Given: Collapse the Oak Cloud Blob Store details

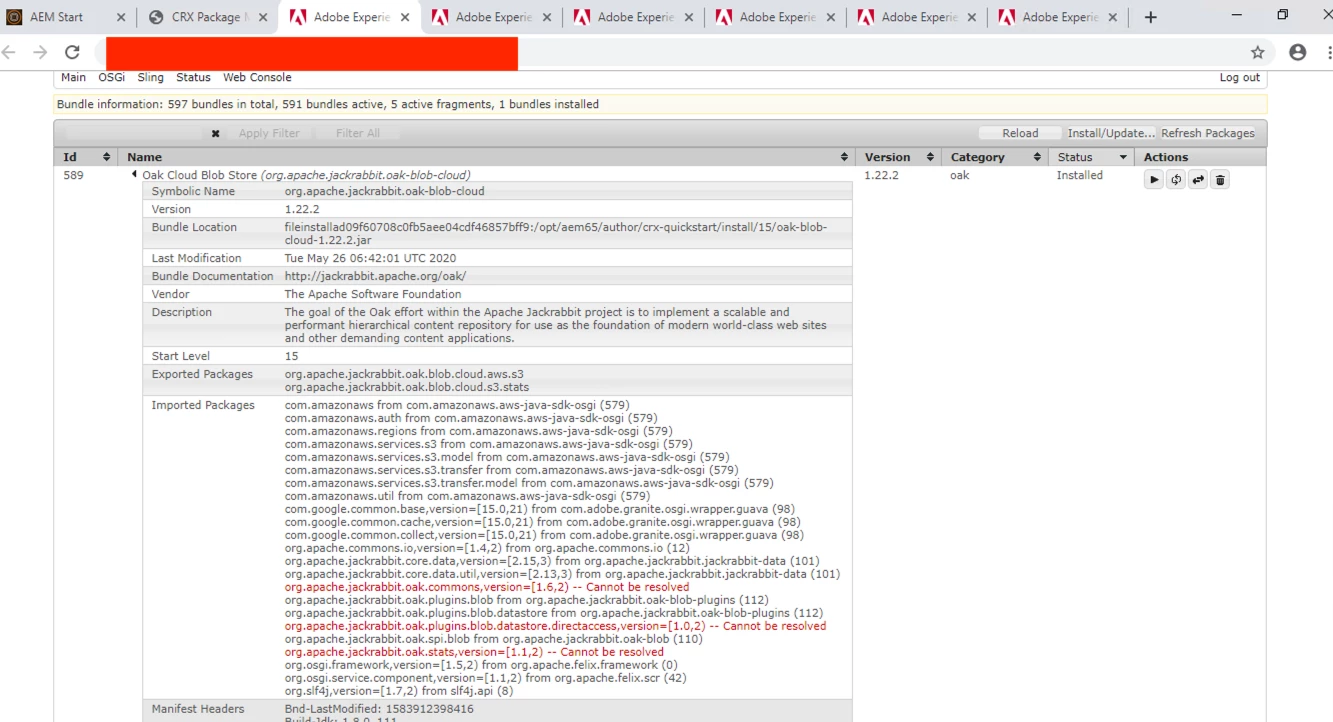Looking at the screenshot, I should tap(134, 175).
